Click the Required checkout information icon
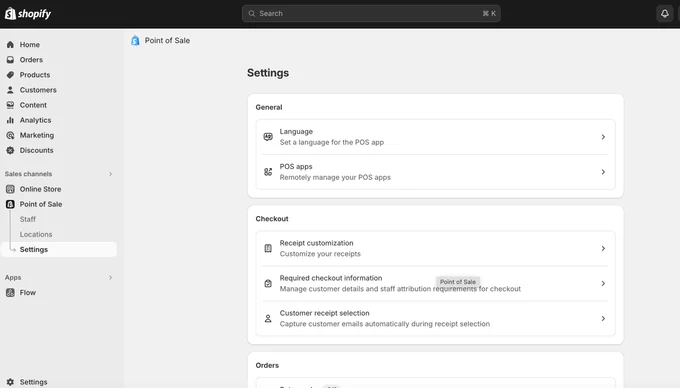 [268, 284]
